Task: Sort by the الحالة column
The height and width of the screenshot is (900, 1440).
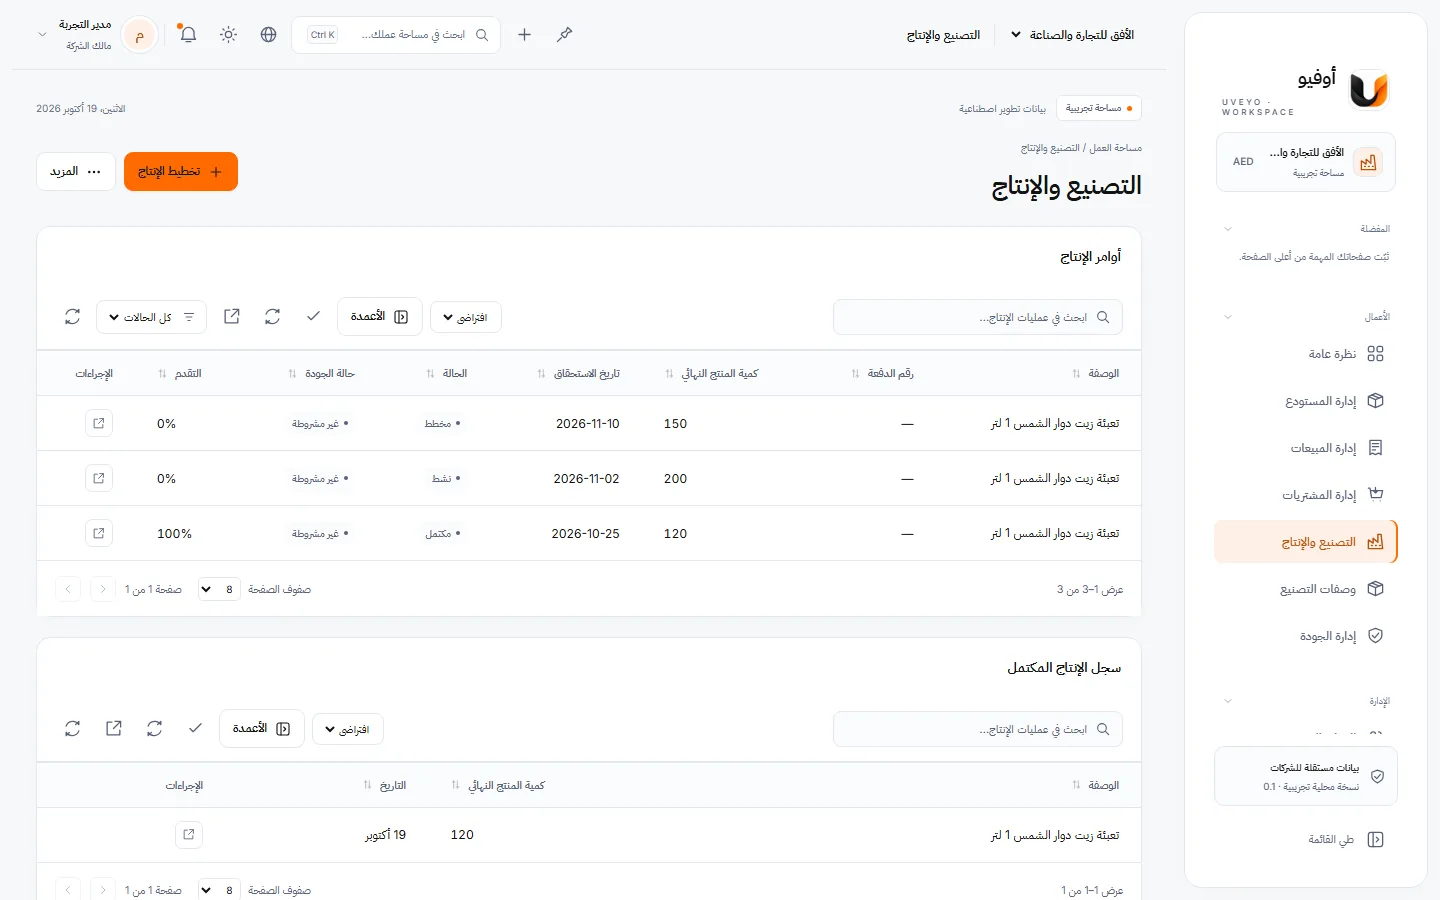Action: coord(447,374)
